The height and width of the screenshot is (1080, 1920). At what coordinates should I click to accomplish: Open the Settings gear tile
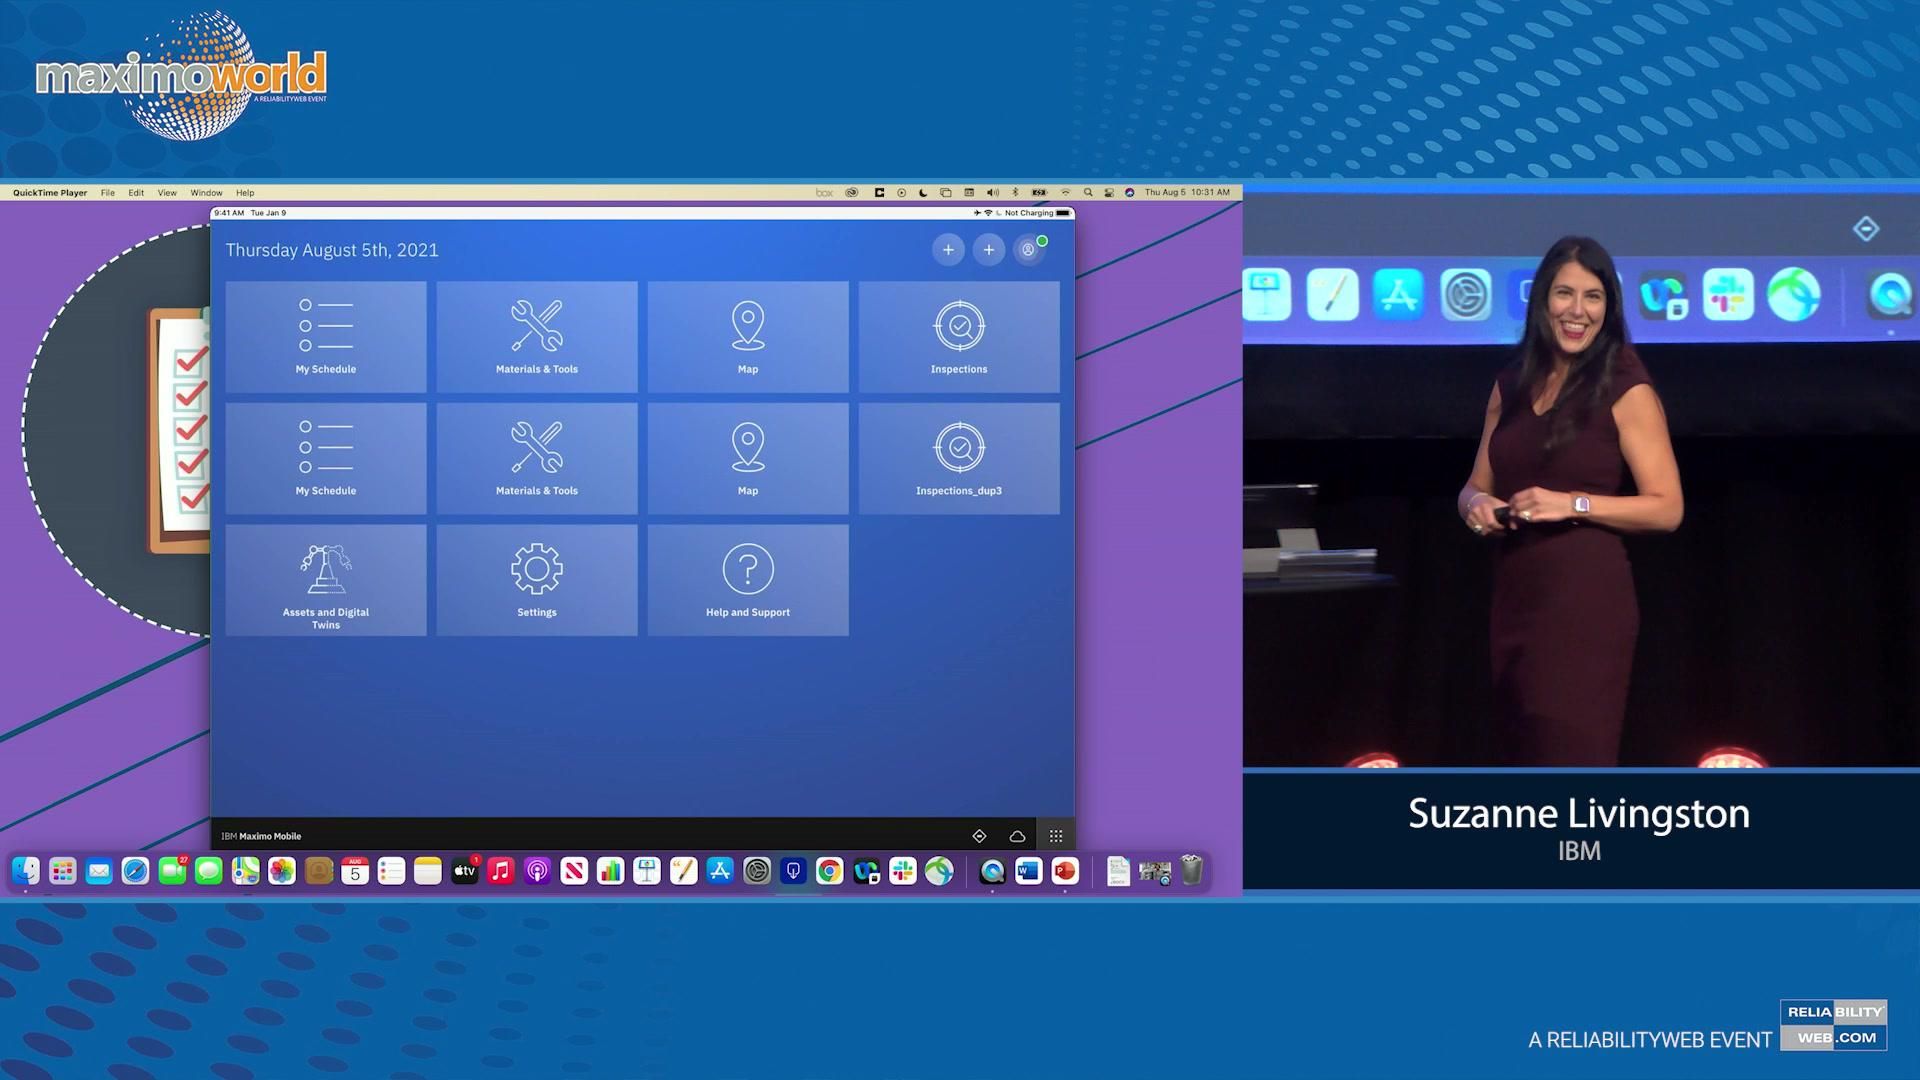(536, 580)
